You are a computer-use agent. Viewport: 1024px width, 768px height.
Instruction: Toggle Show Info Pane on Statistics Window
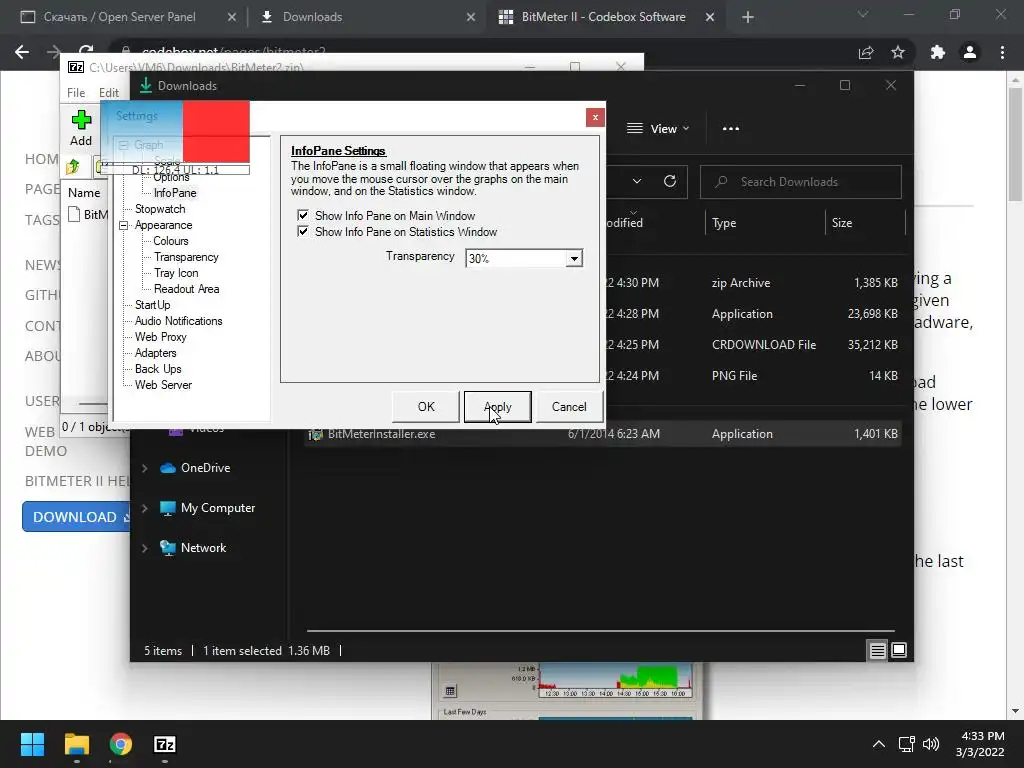303,231
